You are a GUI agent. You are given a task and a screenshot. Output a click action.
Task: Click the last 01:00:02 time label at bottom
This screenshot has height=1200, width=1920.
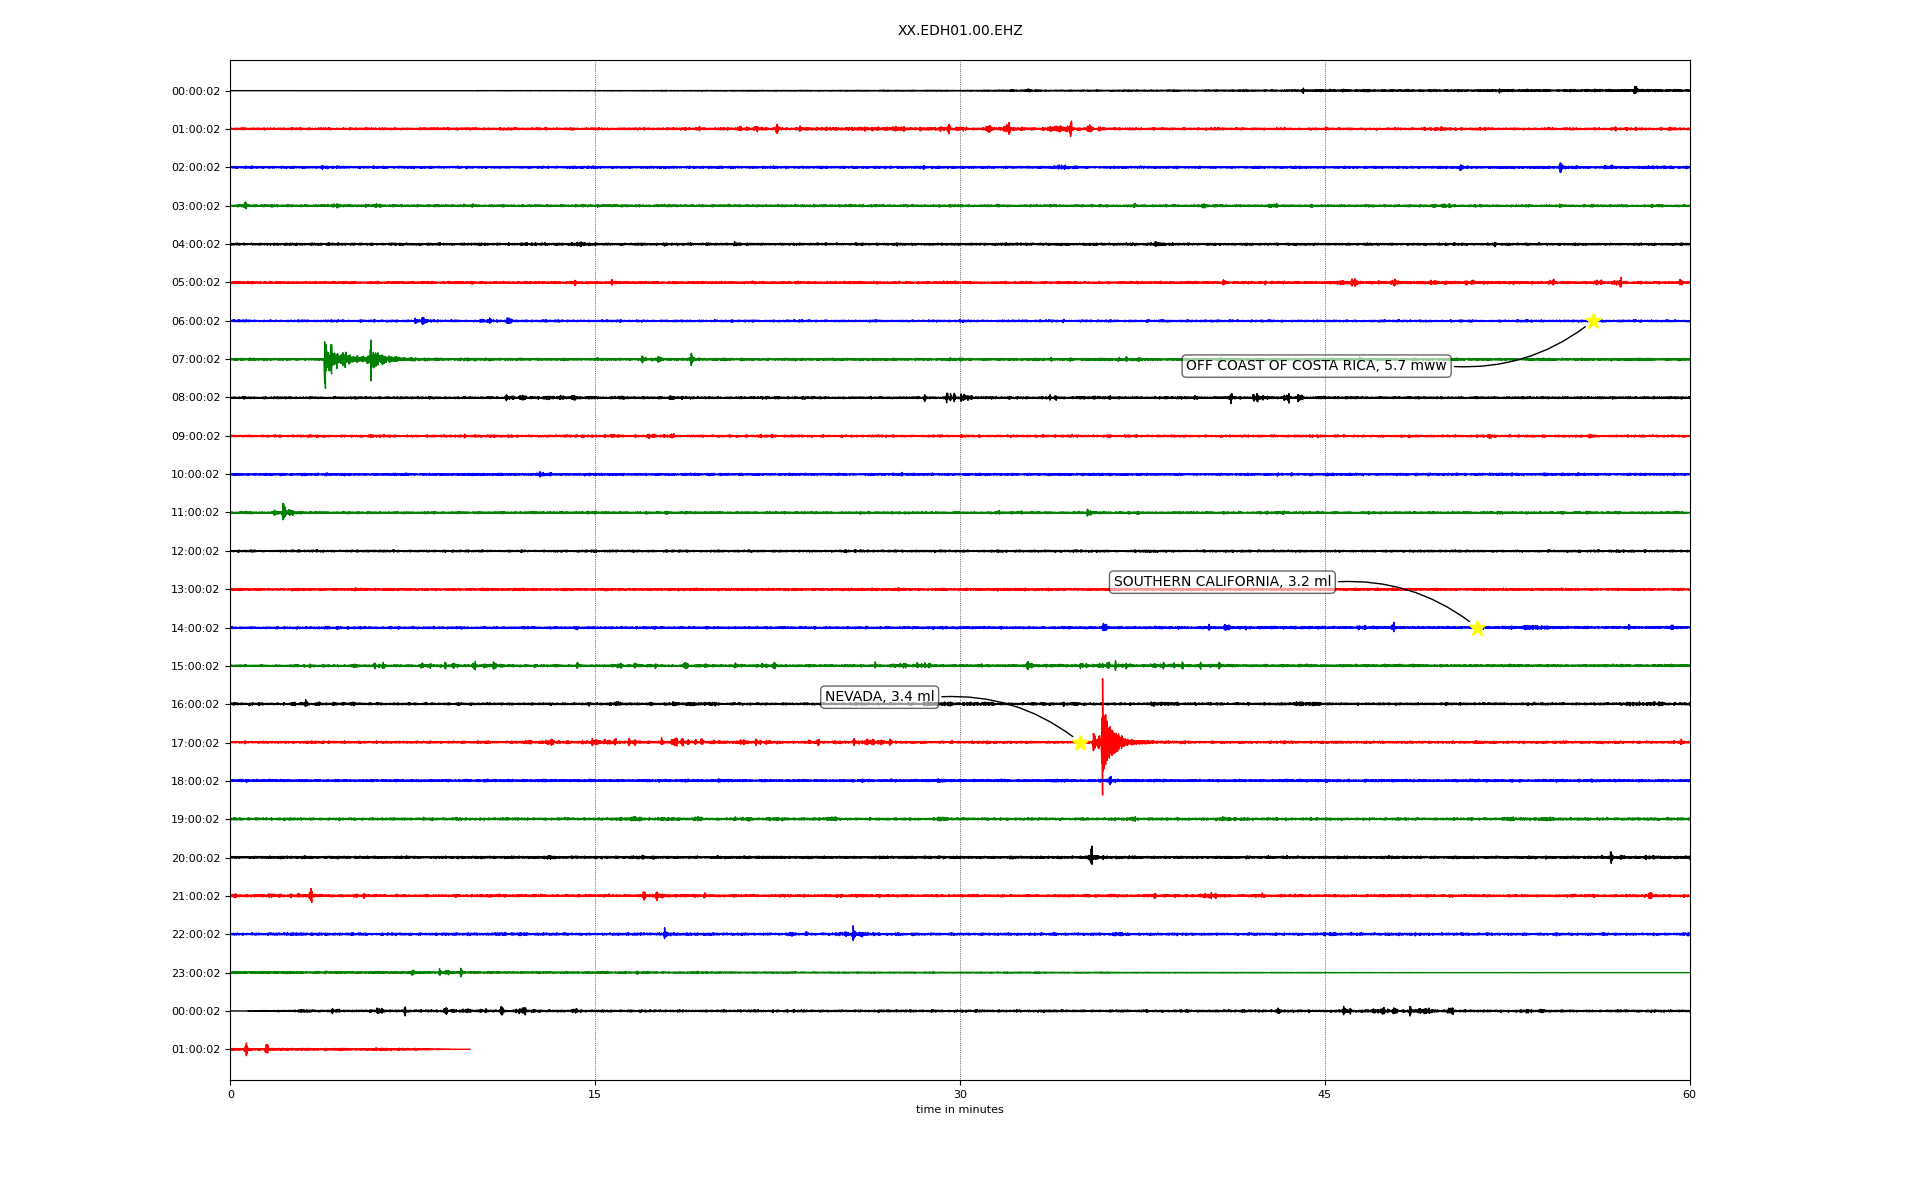[x=196, y=1050]
